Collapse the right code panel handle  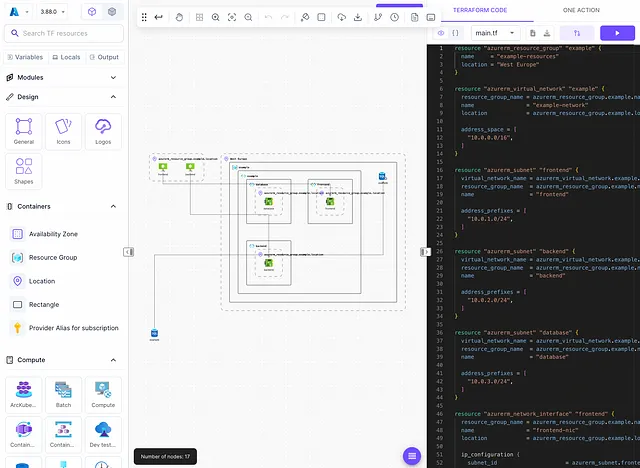[425, 252]
